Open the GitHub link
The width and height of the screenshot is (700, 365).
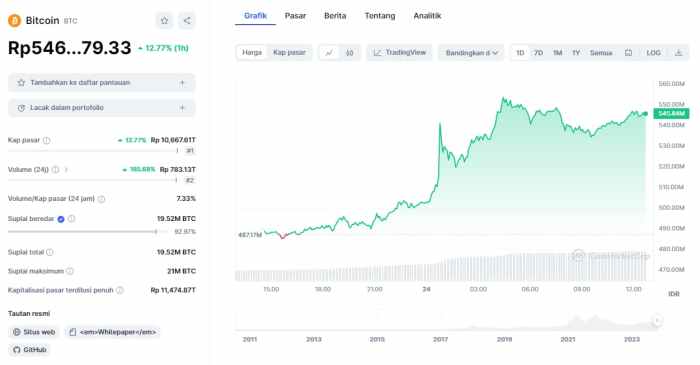29,350
